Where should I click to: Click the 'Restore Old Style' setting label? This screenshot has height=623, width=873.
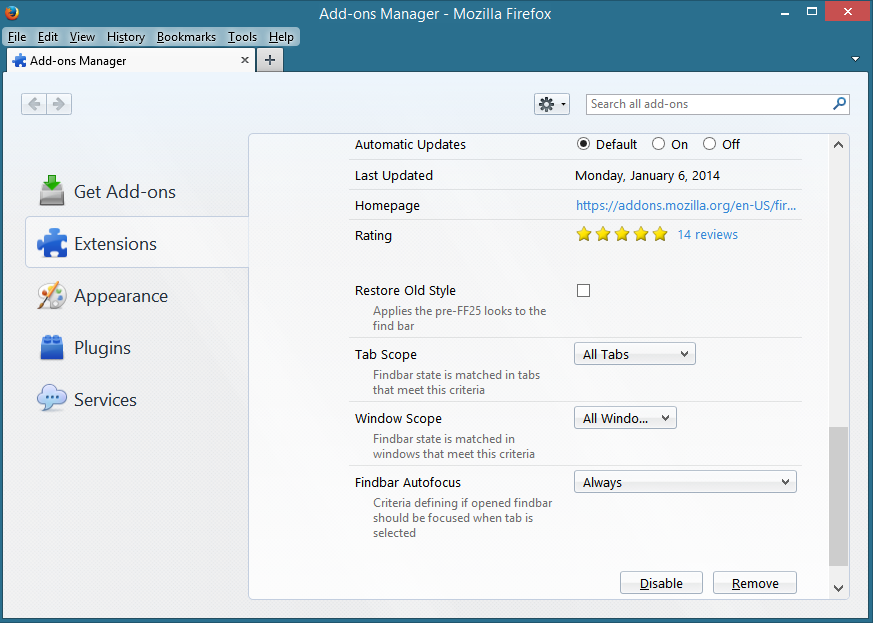click(405, 291)
